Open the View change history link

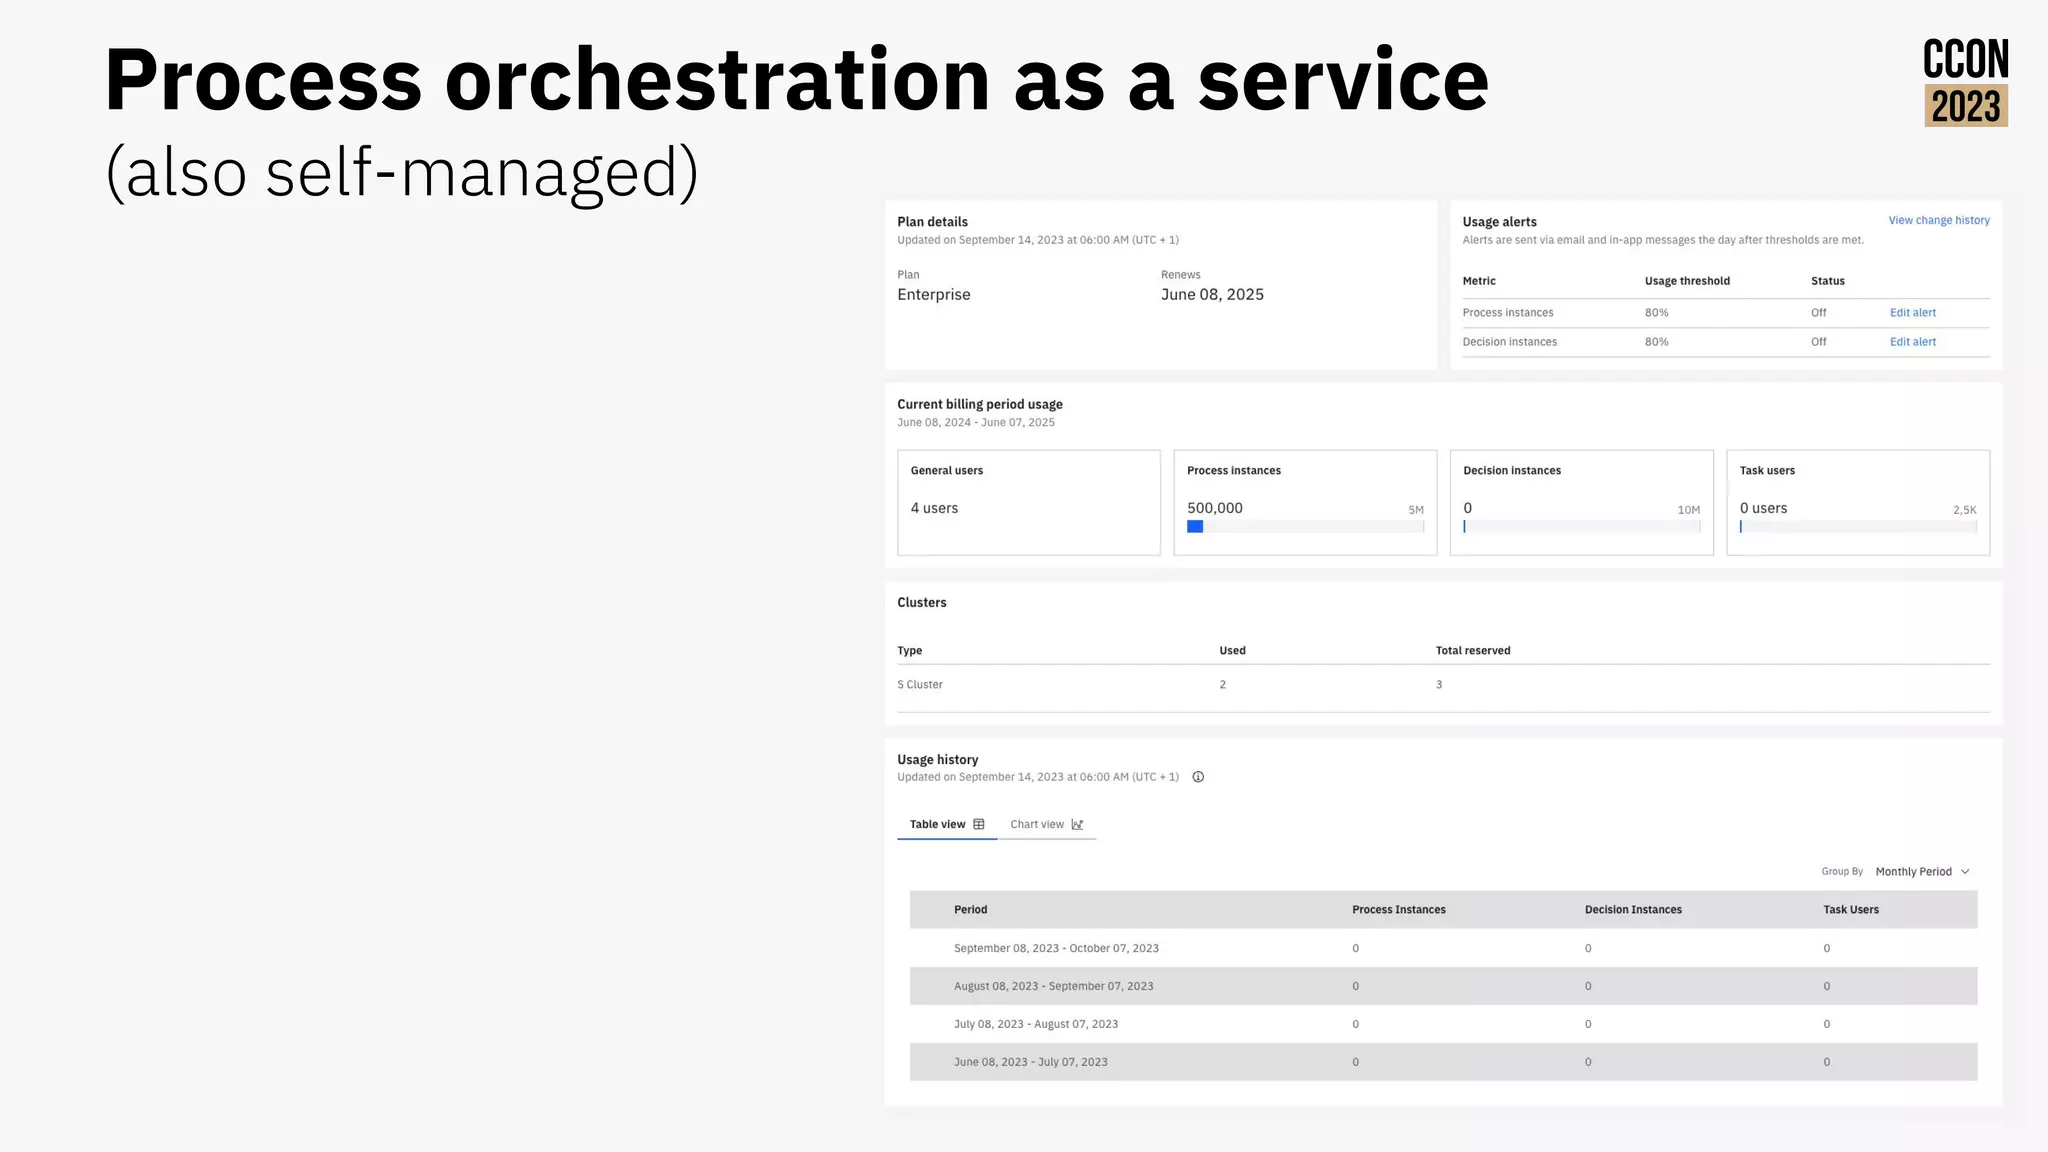(1939, 220)
